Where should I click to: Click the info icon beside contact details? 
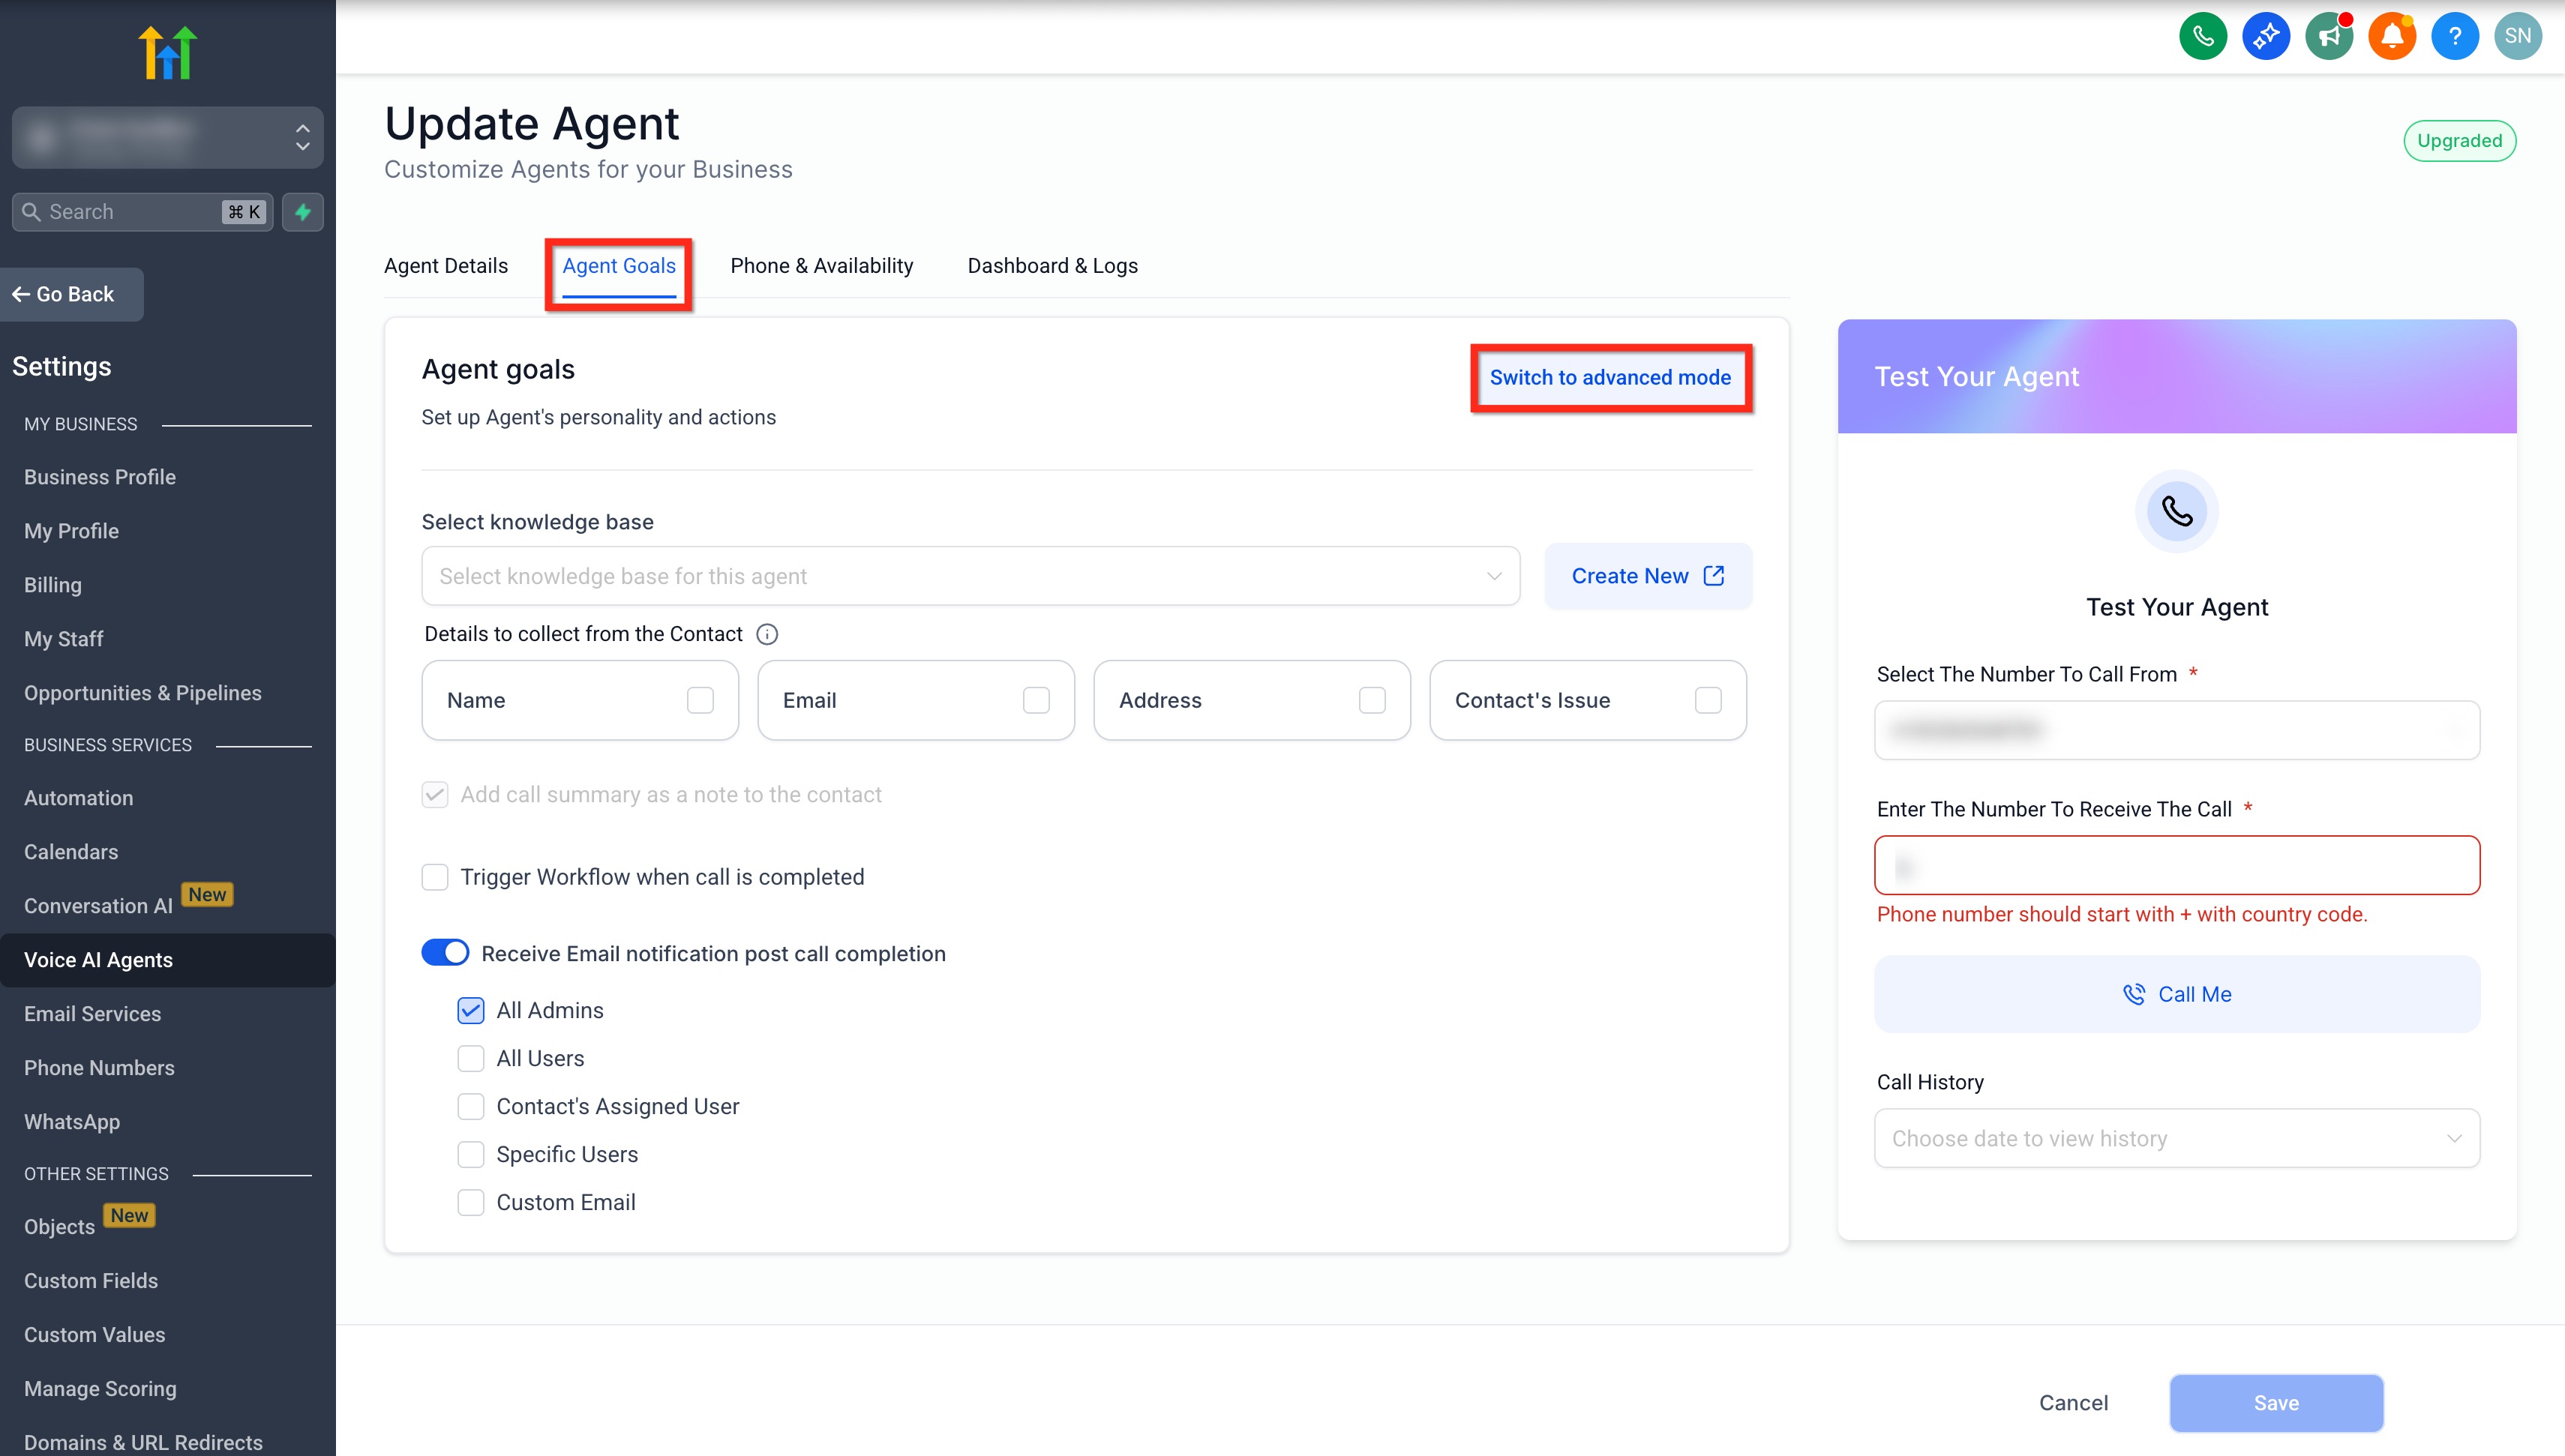coord(767,634)
